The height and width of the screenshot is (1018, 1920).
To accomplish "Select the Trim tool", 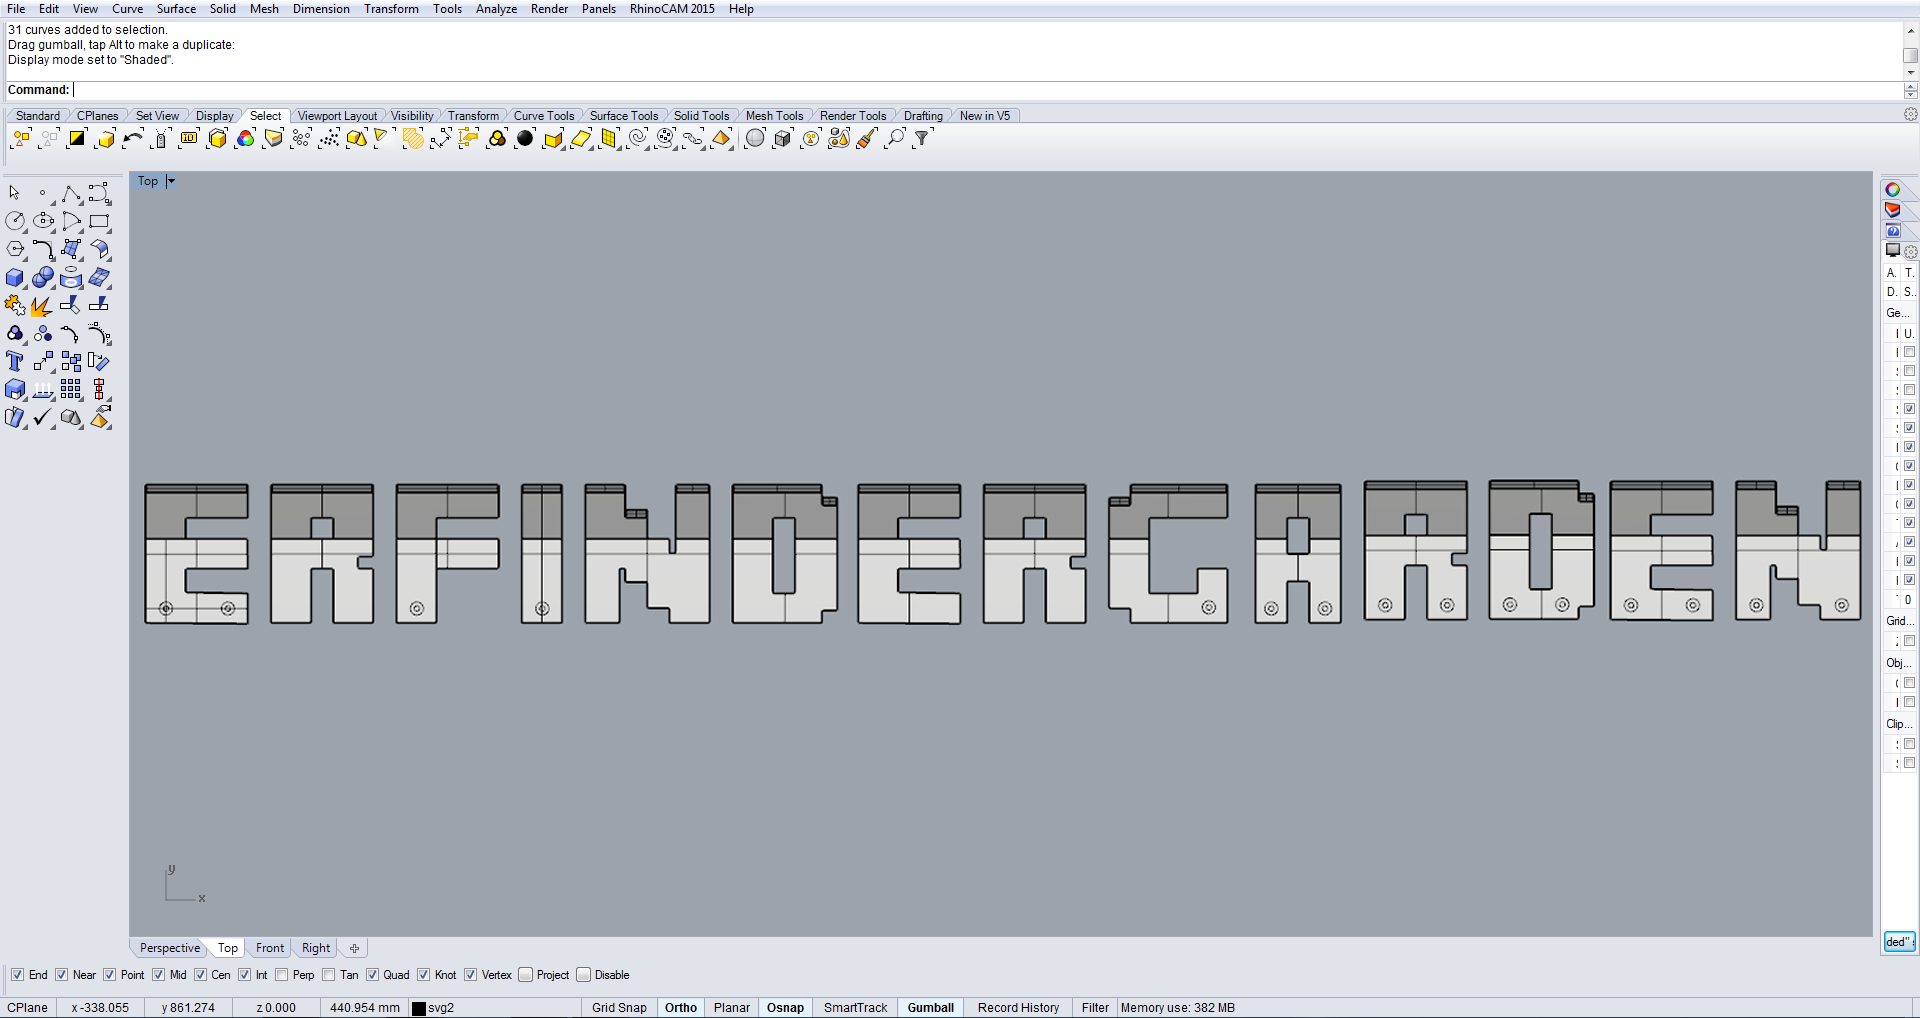I will click(71, 305).
